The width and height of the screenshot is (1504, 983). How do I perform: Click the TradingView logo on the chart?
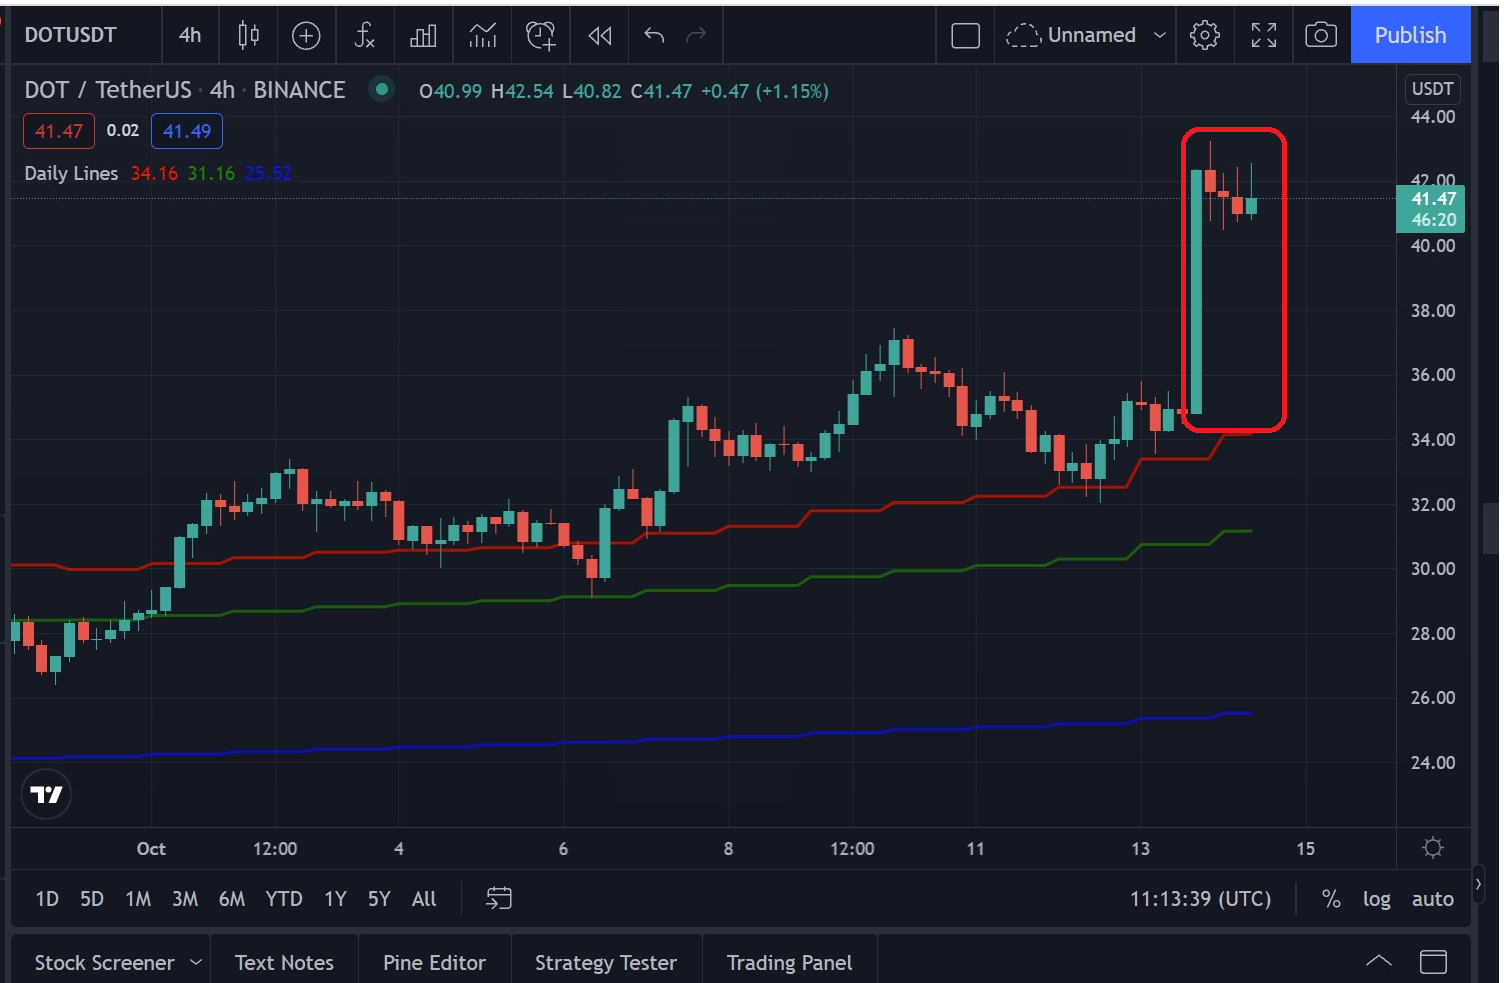click(x=46, y=794)
